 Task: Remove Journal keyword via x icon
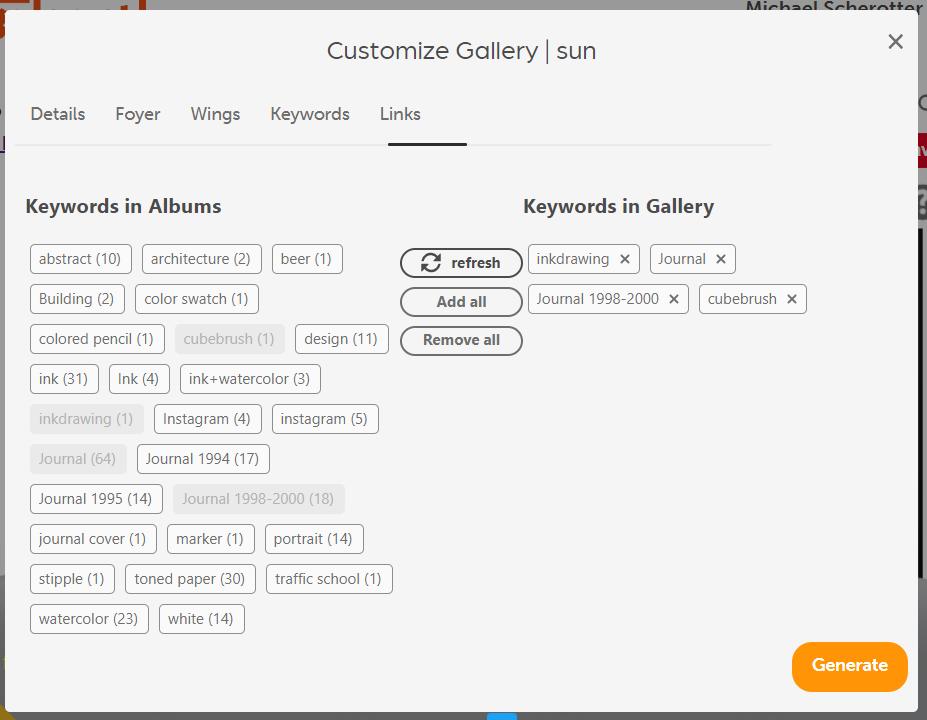(721, 259)
